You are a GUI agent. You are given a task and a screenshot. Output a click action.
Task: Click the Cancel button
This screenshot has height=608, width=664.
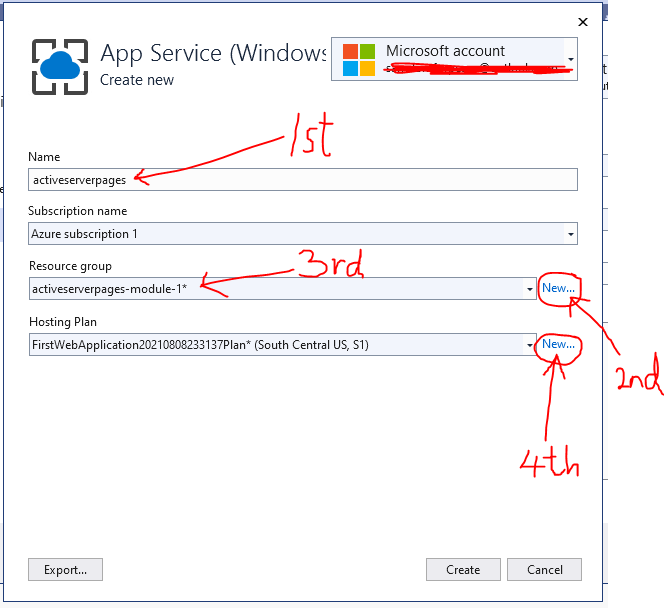click(545, 570)
